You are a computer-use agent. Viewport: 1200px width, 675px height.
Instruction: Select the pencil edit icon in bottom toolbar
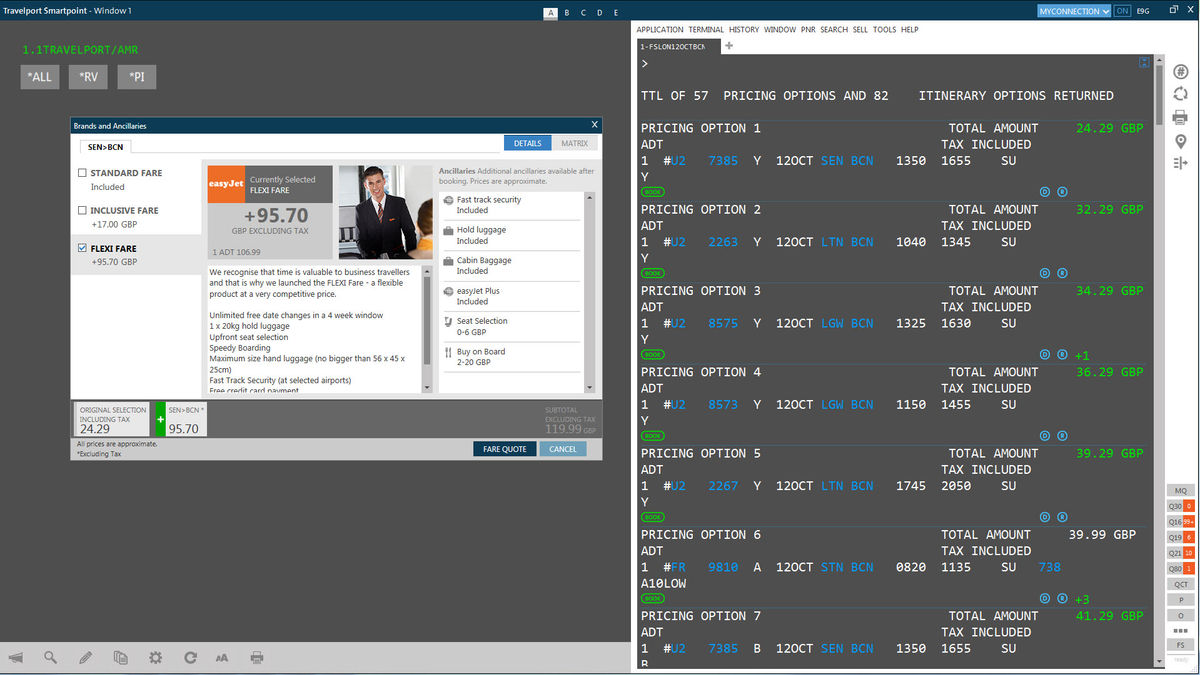(86, 657)
